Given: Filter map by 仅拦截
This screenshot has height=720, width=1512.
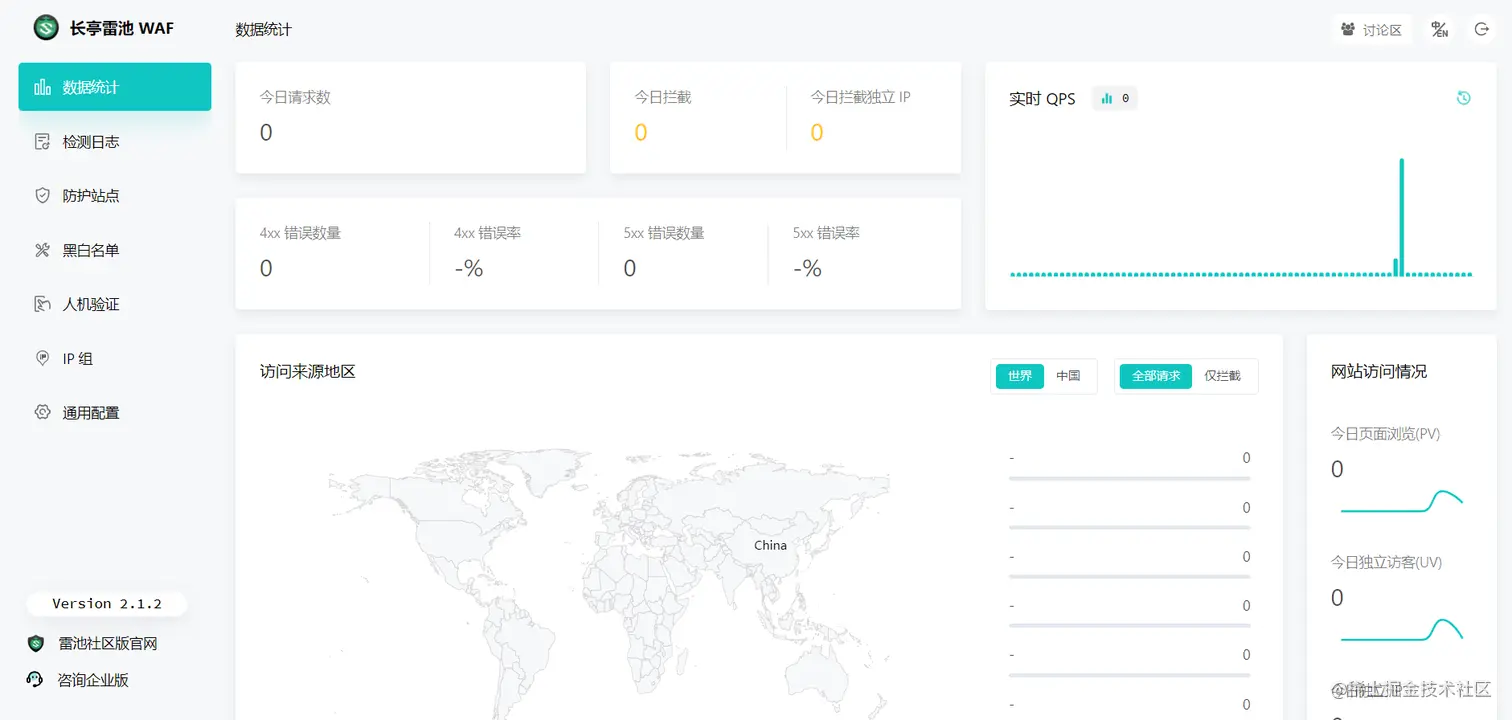Looking at the screenshot, I should point(1222,376).
